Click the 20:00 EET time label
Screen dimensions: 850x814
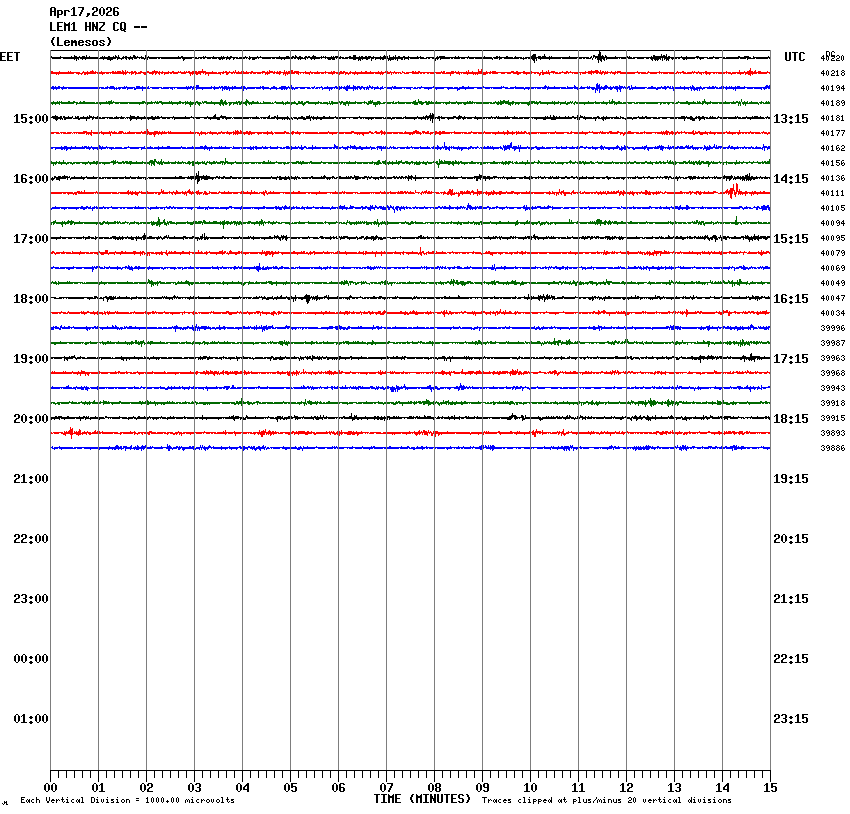coord(30,419)
